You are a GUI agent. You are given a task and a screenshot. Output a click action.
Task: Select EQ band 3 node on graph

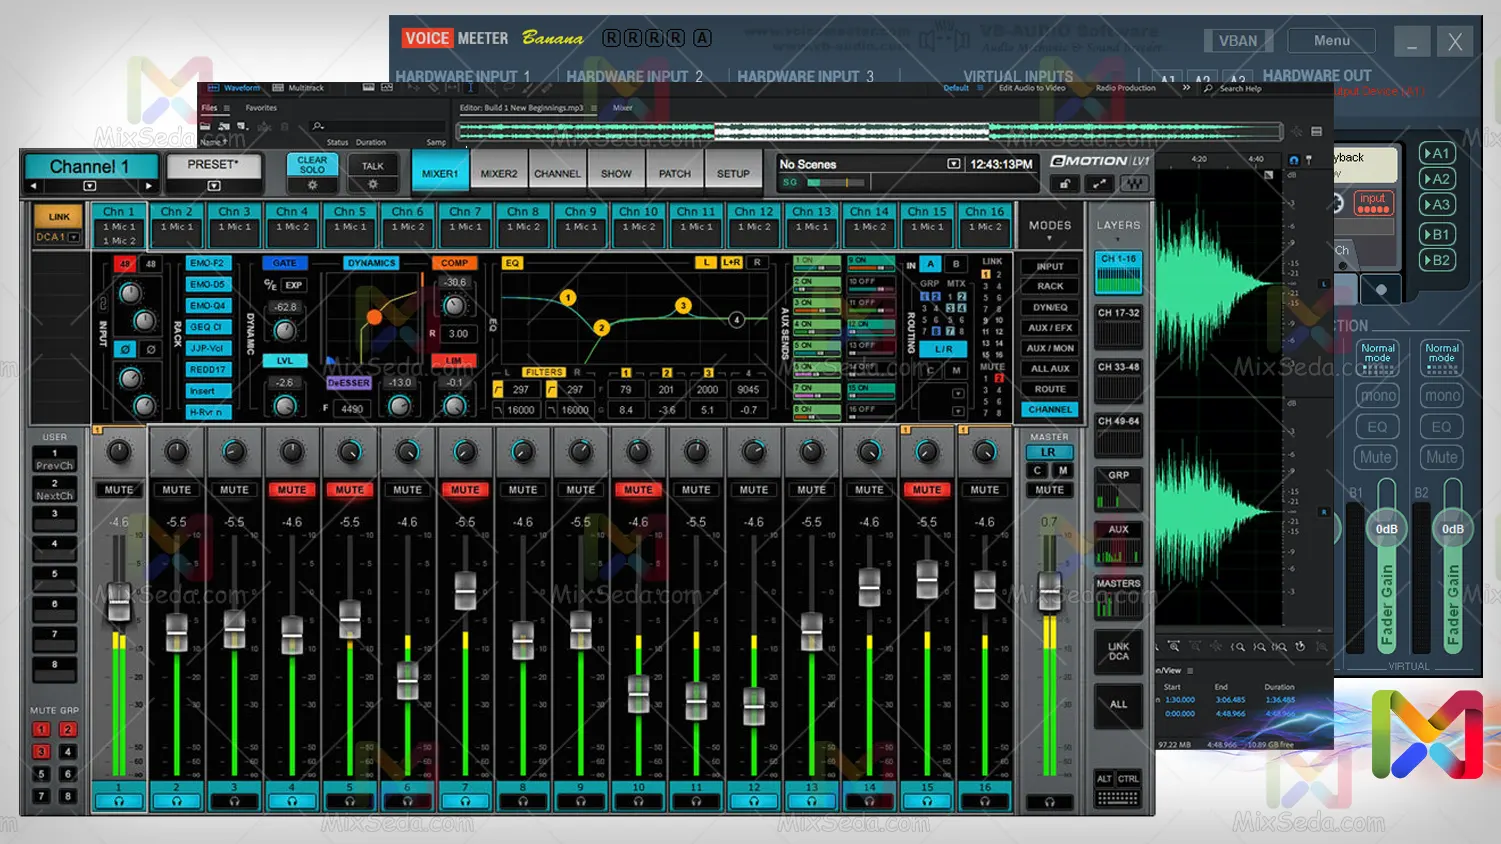click(x=683, y=306)
